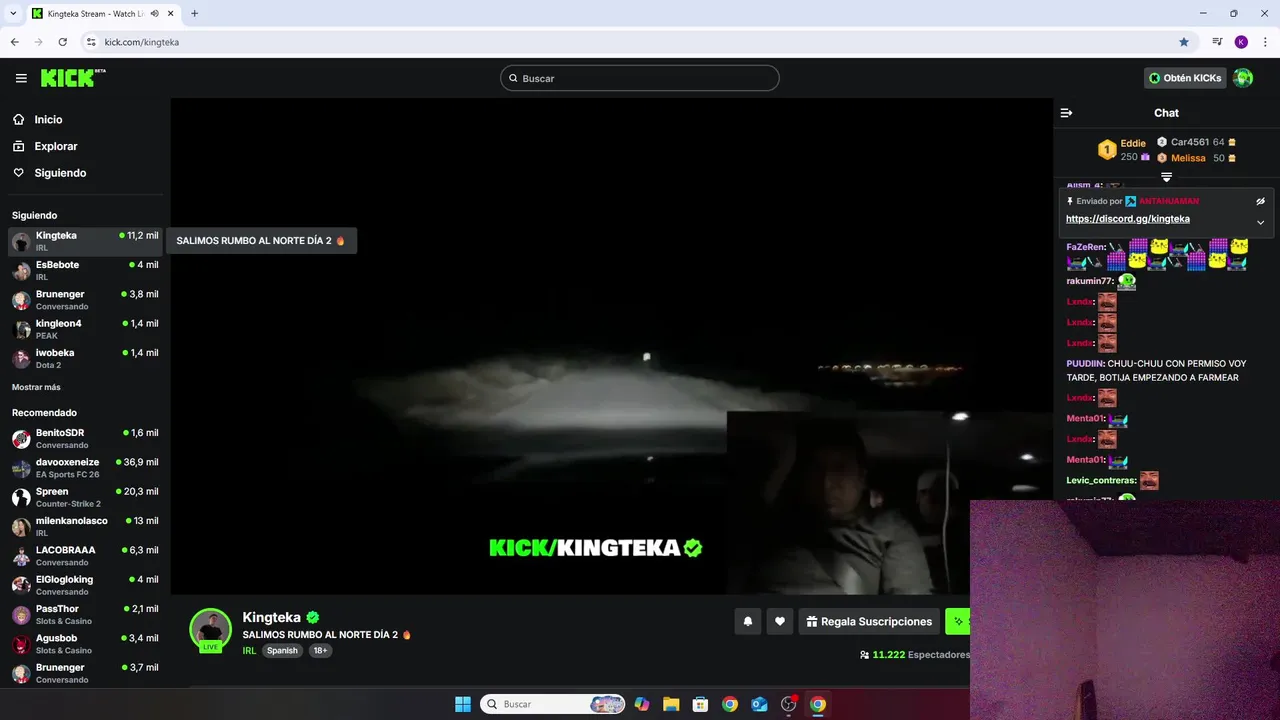Open a new Chrome tab
This screenshot has width=1280, height=720.
(194, 14)
